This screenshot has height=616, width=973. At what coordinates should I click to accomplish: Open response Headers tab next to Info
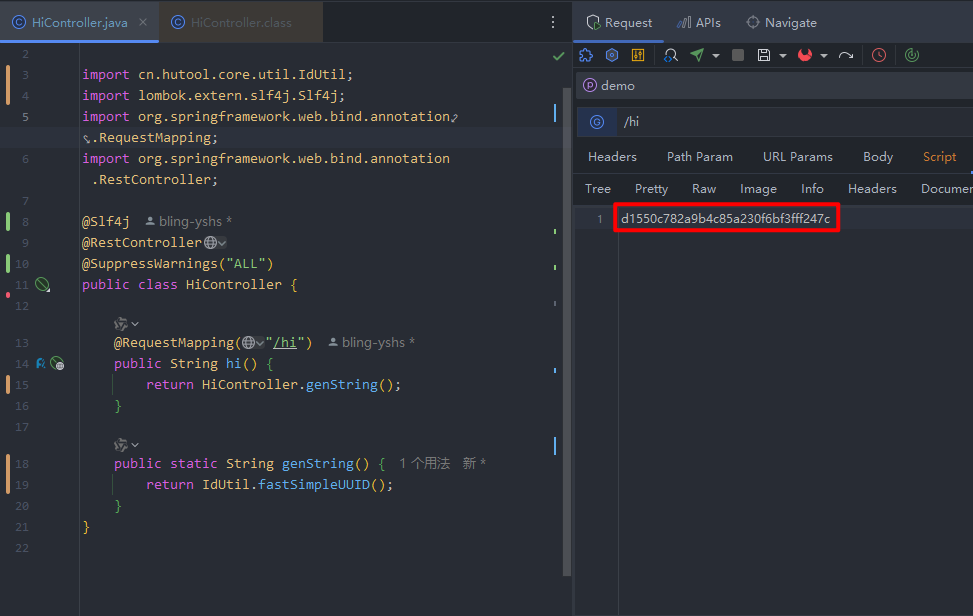coord(872,189)
